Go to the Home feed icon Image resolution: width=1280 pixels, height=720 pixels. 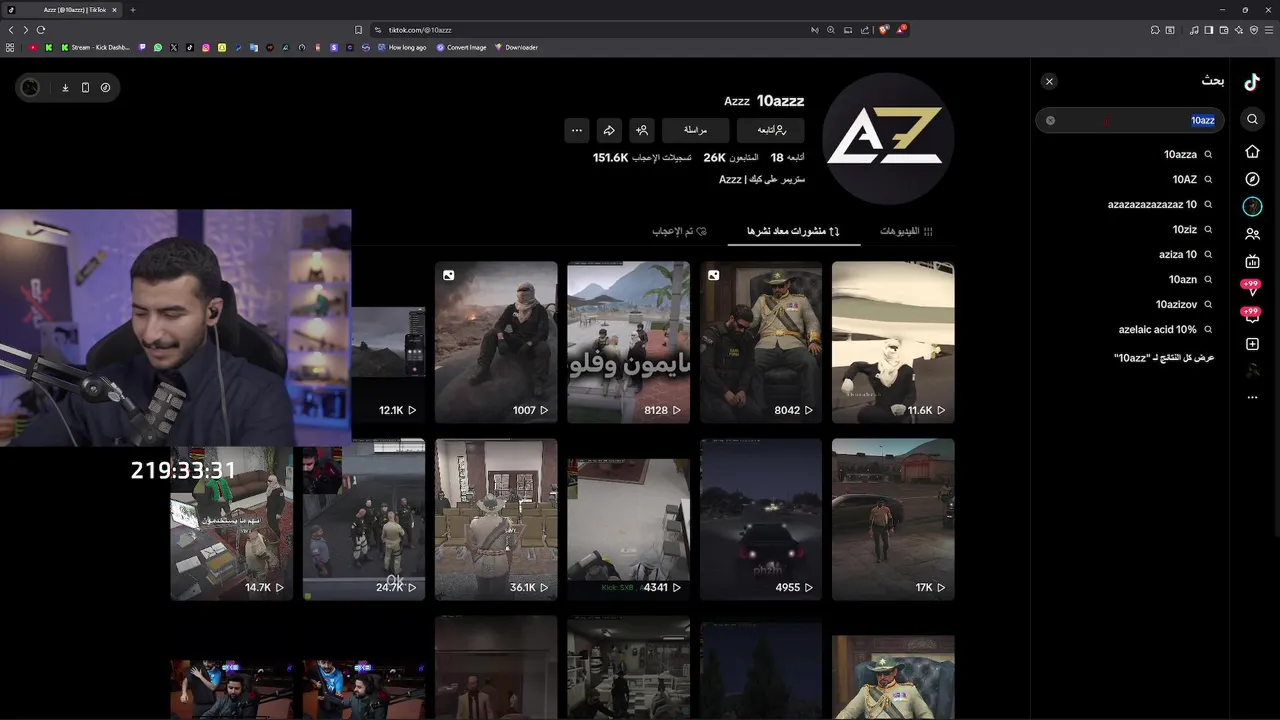pyautogui.click(x=1252, y=152)
